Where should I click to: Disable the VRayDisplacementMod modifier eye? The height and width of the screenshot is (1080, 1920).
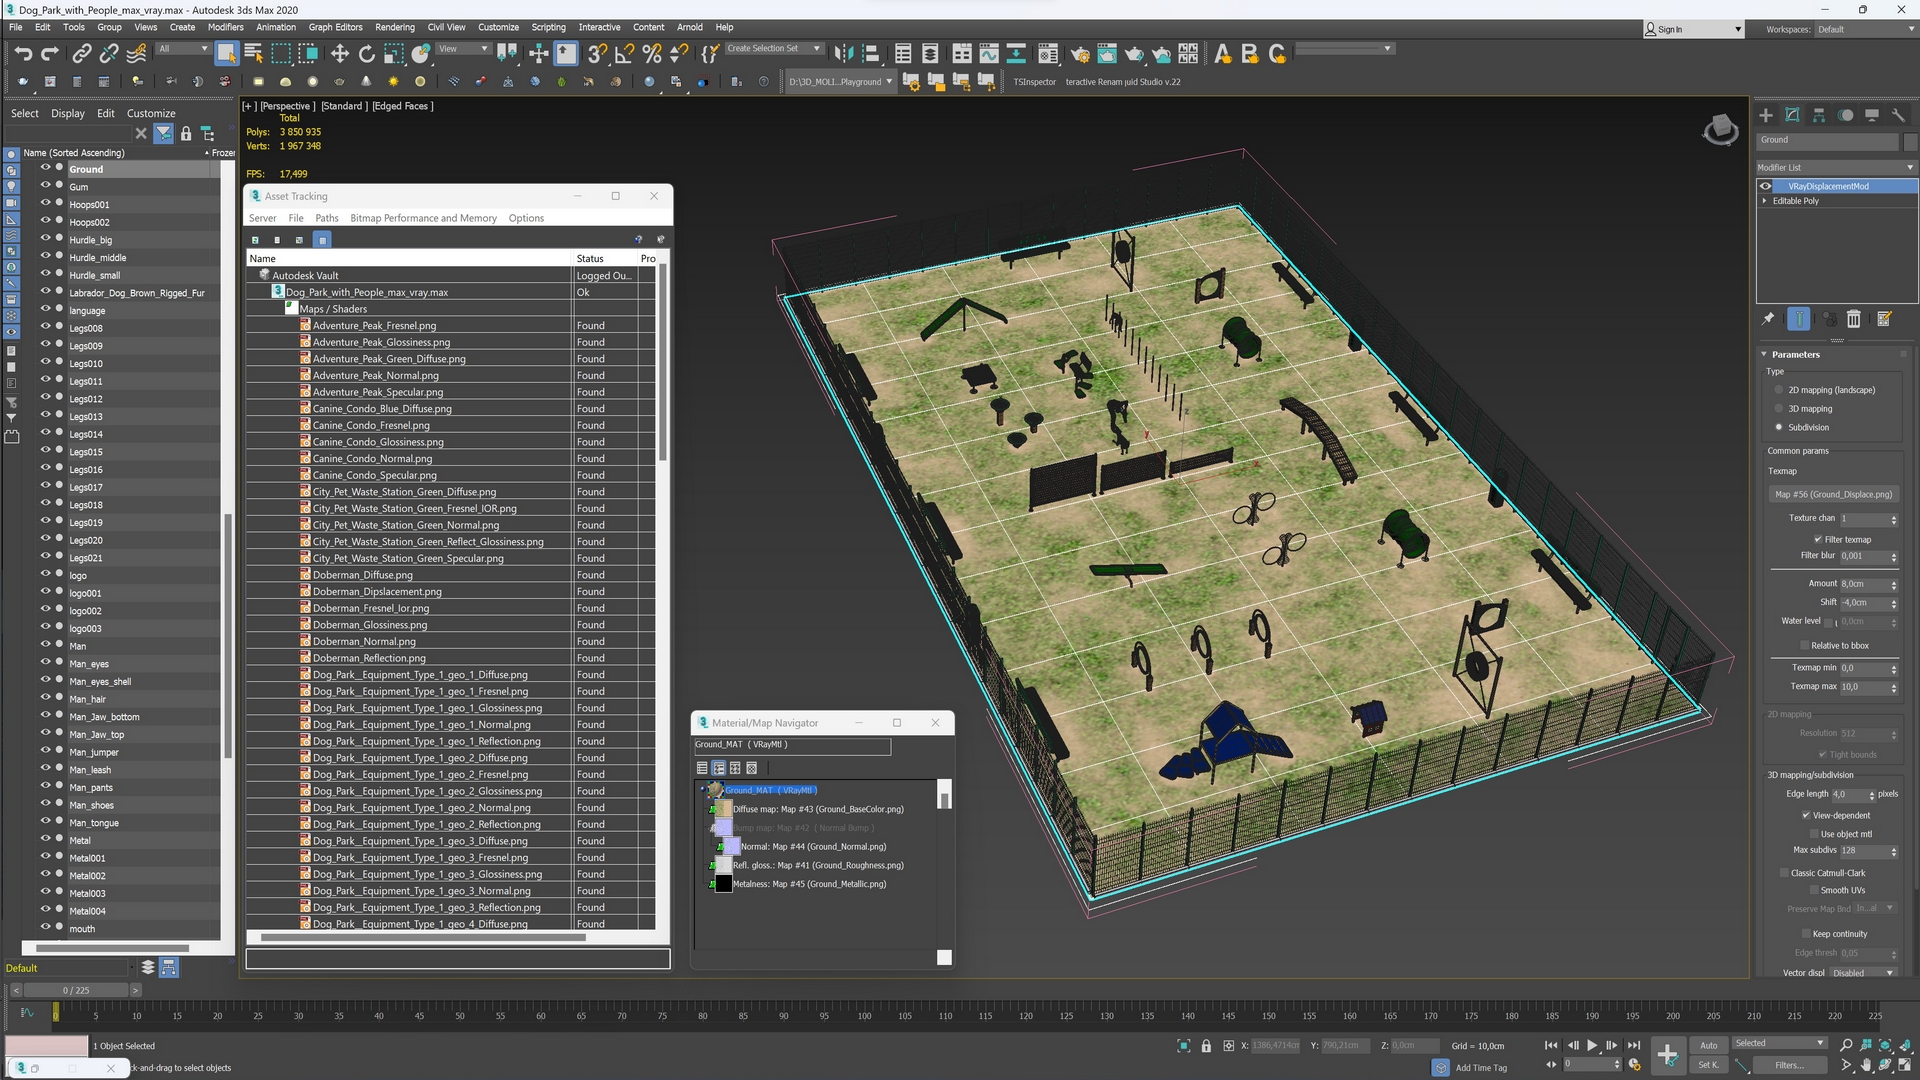pyautogui.click(x=1766, y=186)
